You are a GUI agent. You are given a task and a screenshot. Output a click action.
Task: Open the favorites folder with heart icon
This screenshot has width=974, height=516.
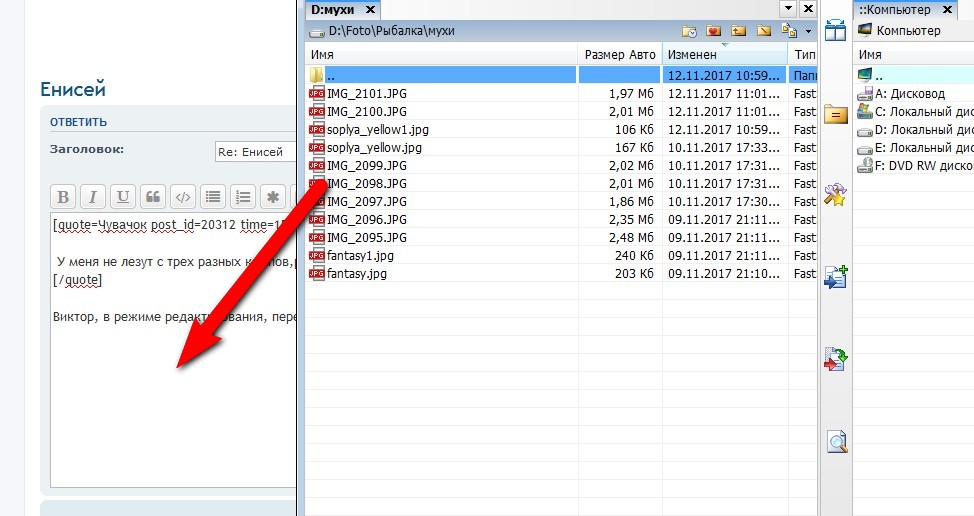point(714,31)
